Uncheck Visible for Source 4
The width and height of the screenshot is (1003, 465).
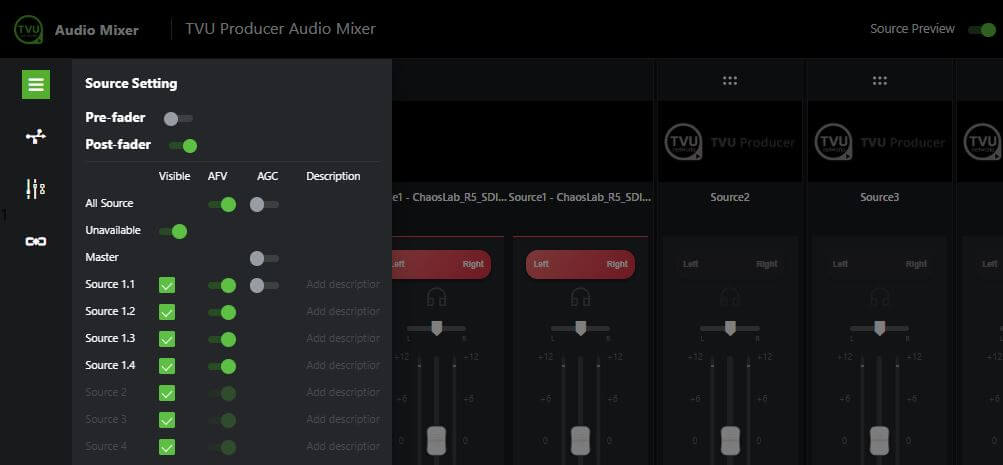[x=167, y=446]
